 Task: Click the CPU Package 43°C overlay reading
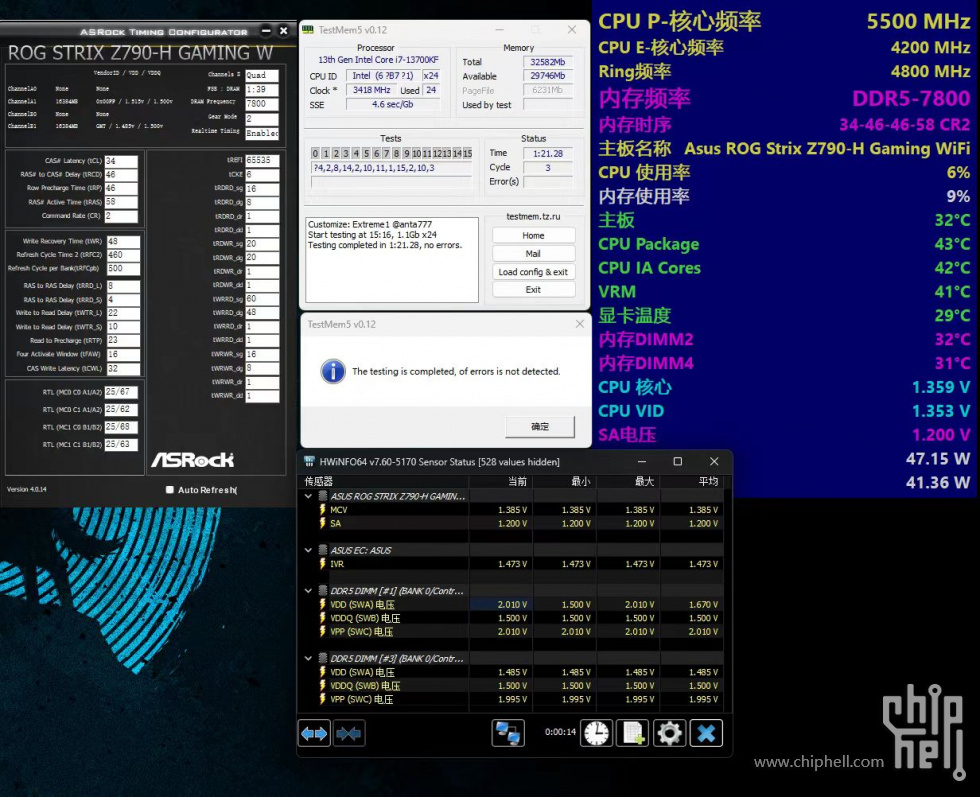coord(952,244)
